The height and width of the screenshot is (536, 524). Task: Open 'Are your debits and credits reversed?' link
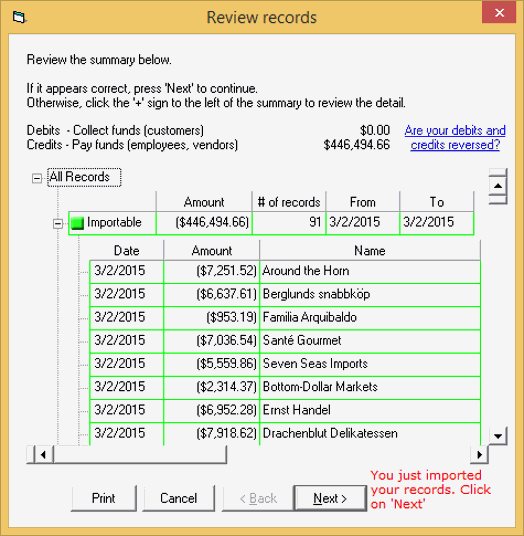point(455,137)
